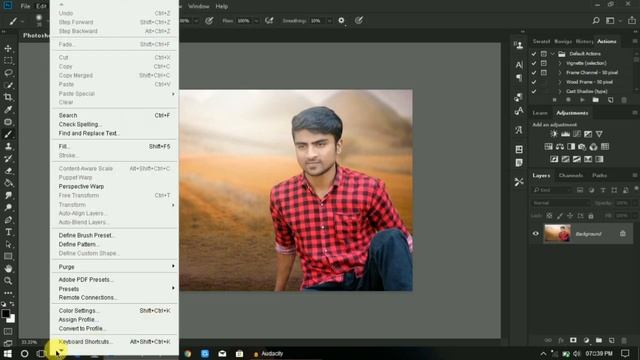Open the Purge submenu

(x=115, y=267)
